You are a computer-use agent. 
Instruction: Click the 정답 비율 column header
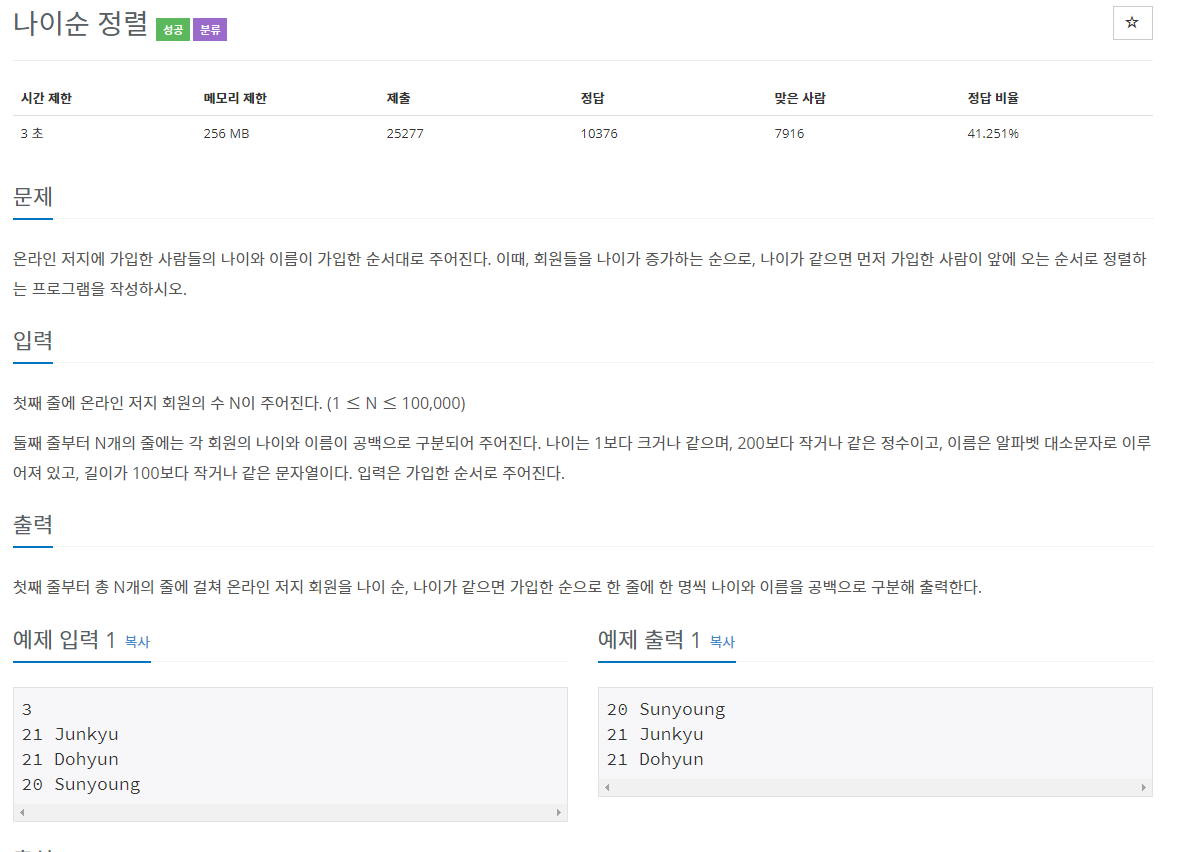993,98
